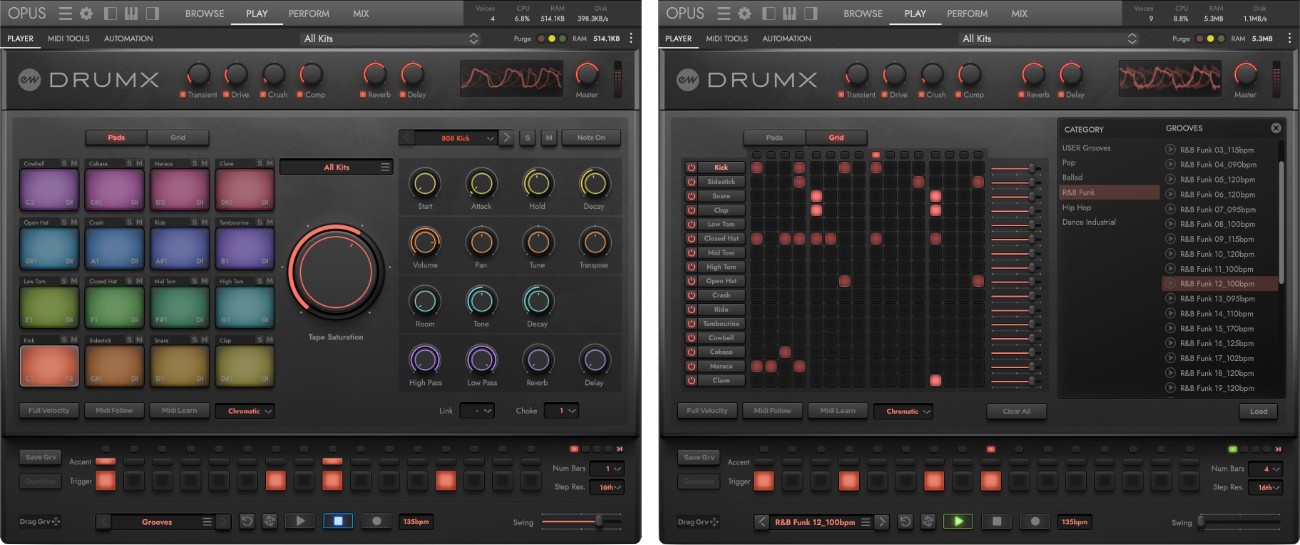Toggle left sidebar panel icon in left window
Screen dimensions: 1300x545
pyautogui.click(x=110, y=13)
